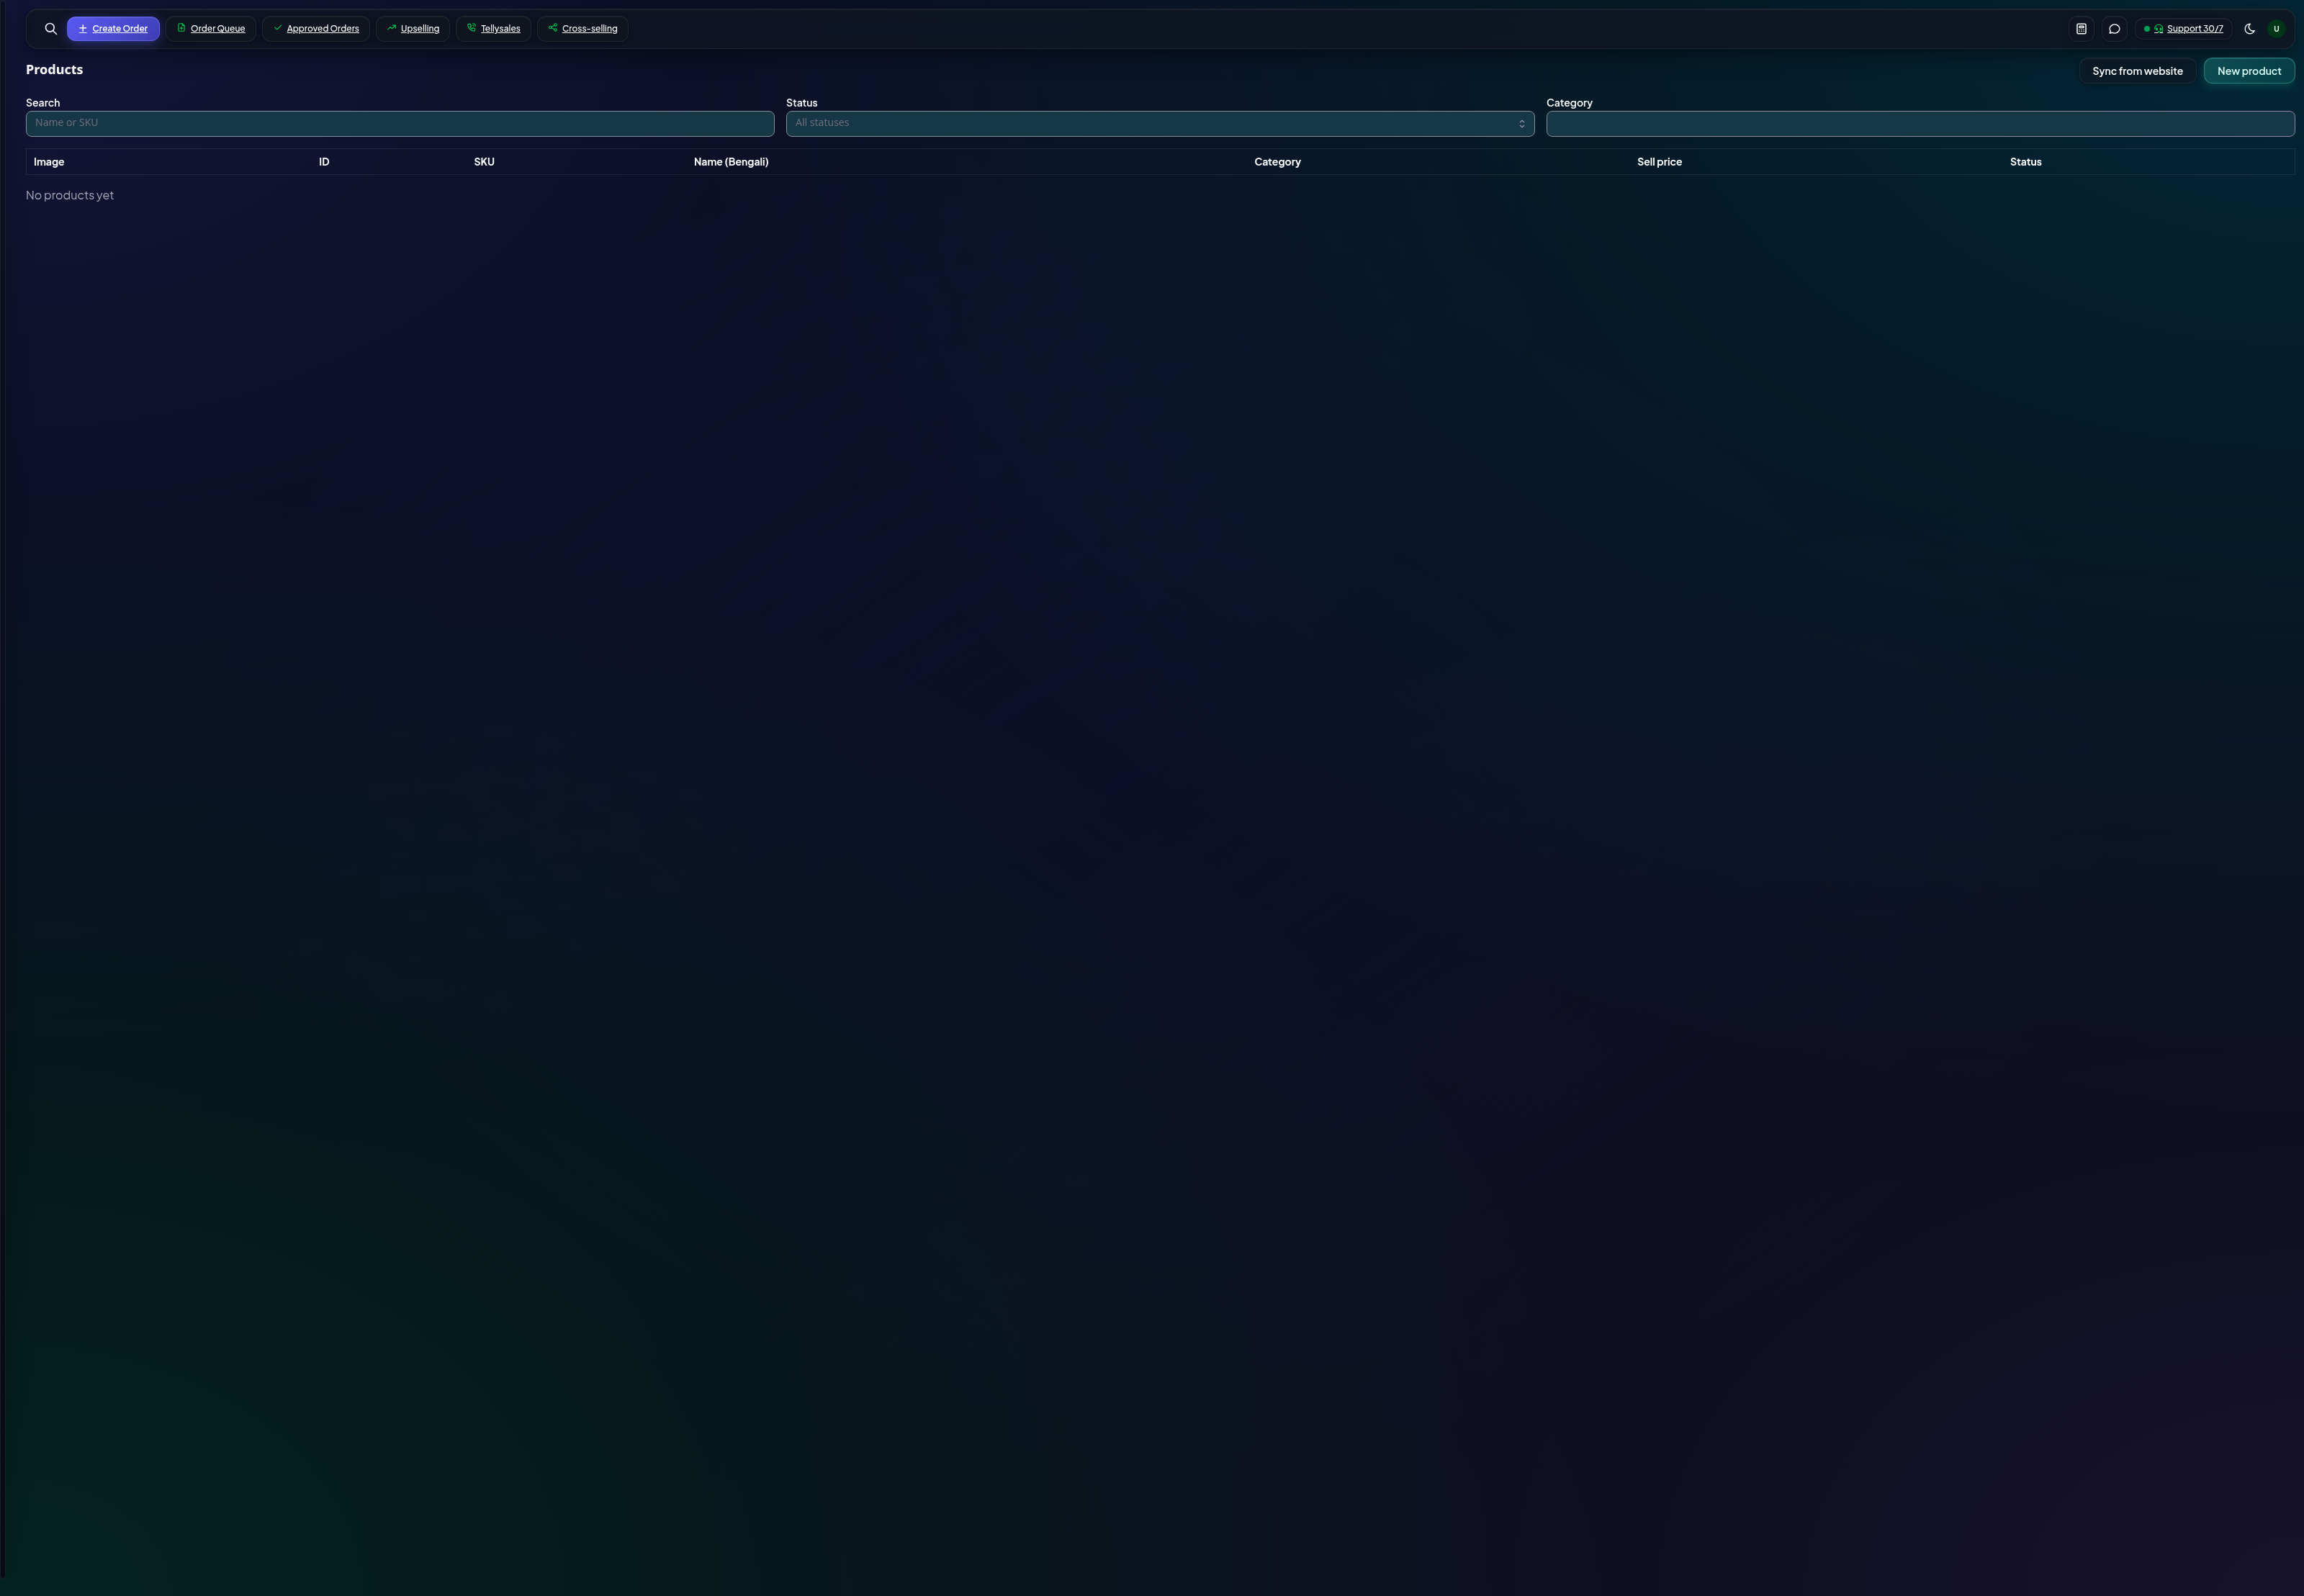Open the Cross-selling section
This screenshot has width=2304, height=1596.
coord(583,29)
